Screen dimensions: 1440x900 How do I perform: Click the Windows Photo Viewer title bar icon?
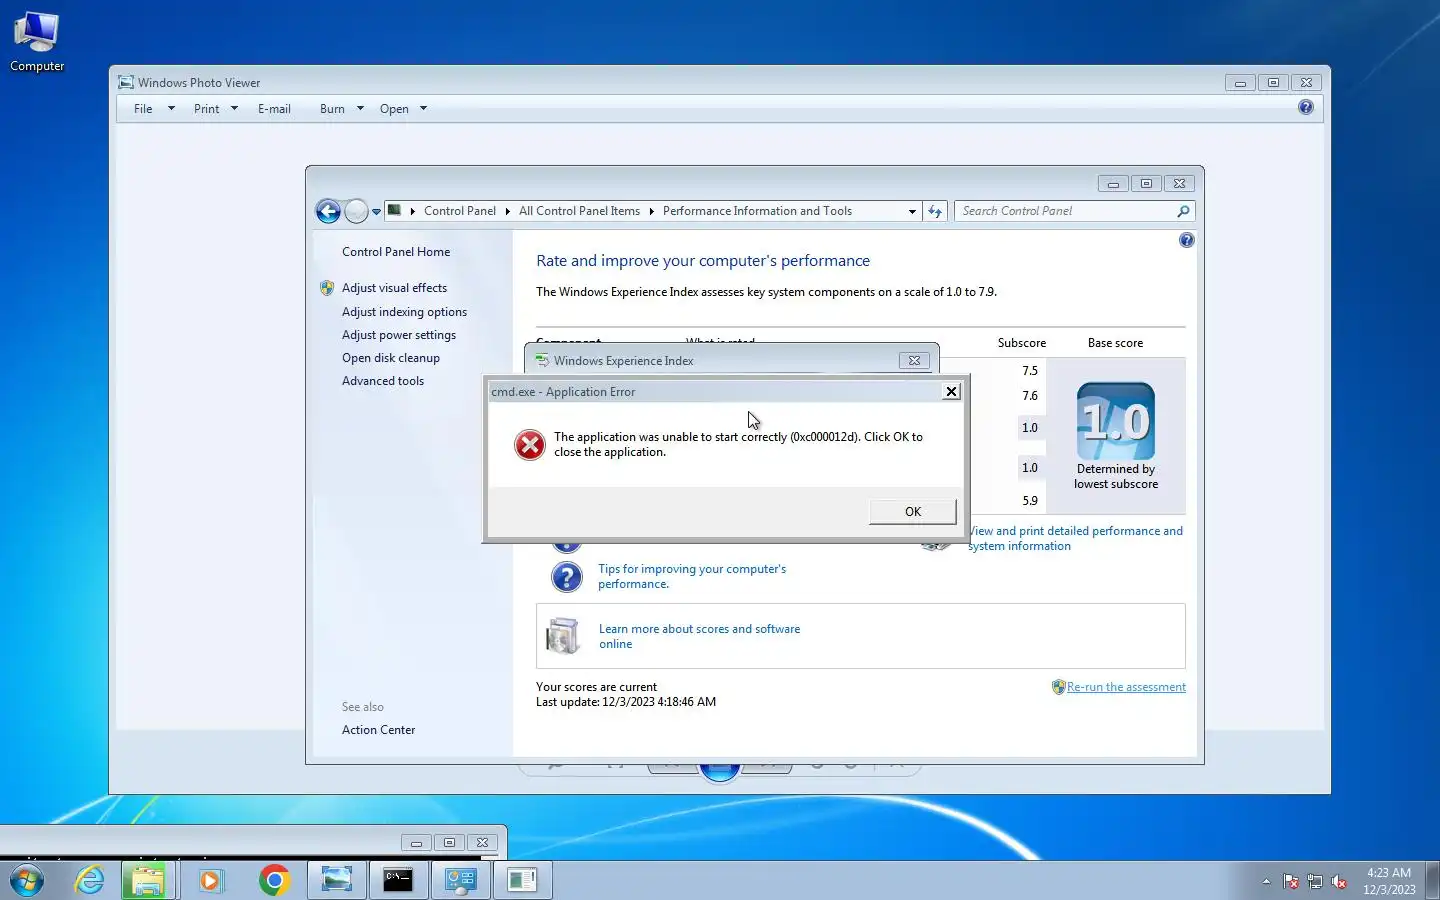pos(126,82)
